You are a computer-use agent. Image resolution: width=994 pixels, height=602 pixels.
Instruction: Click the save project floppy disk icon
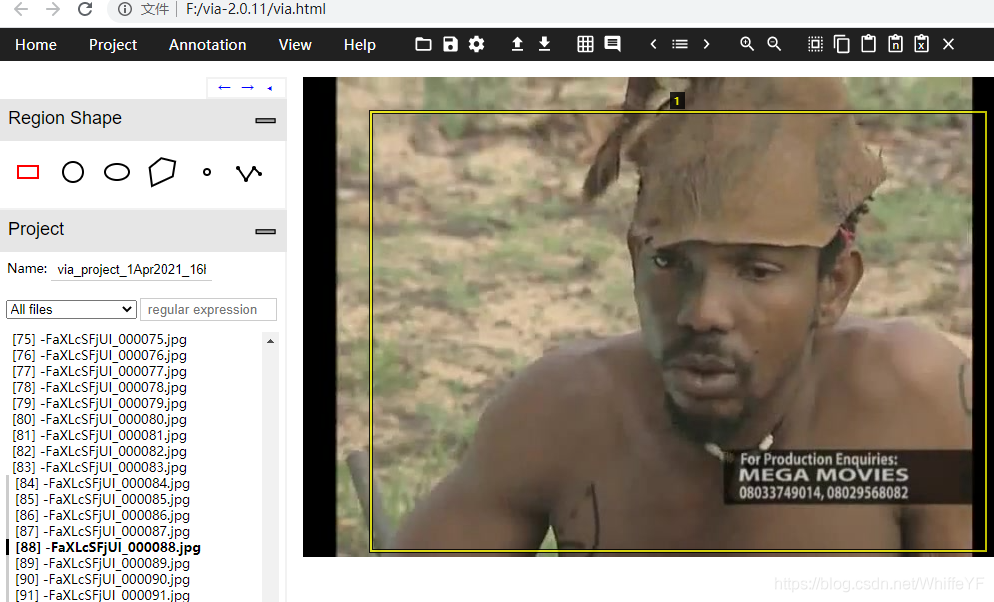pos(450,44)
